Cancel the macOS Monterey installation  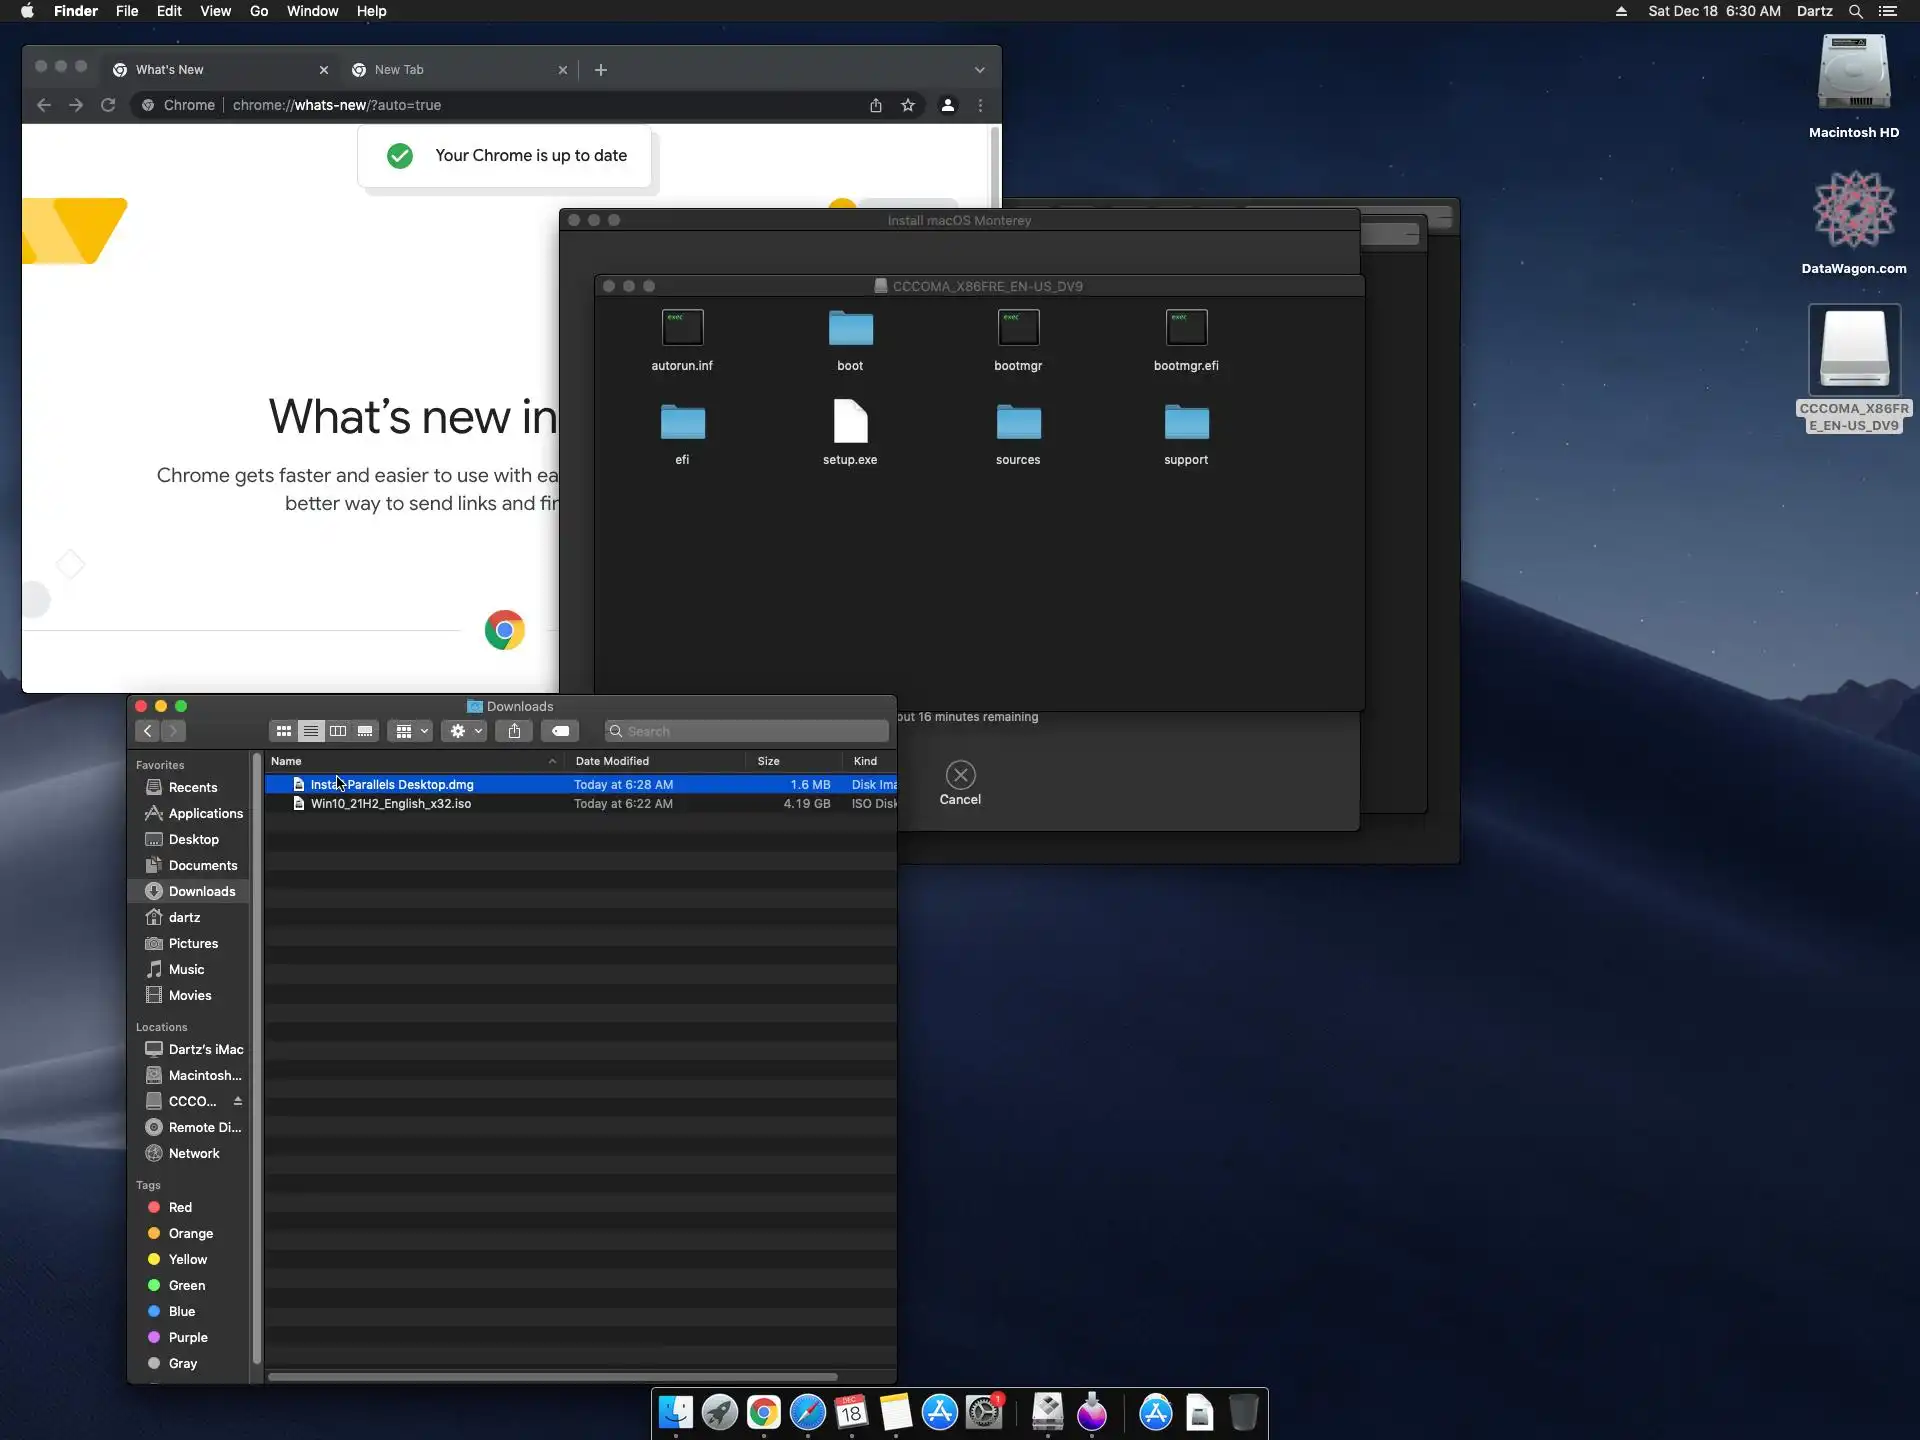pos(960,776)
